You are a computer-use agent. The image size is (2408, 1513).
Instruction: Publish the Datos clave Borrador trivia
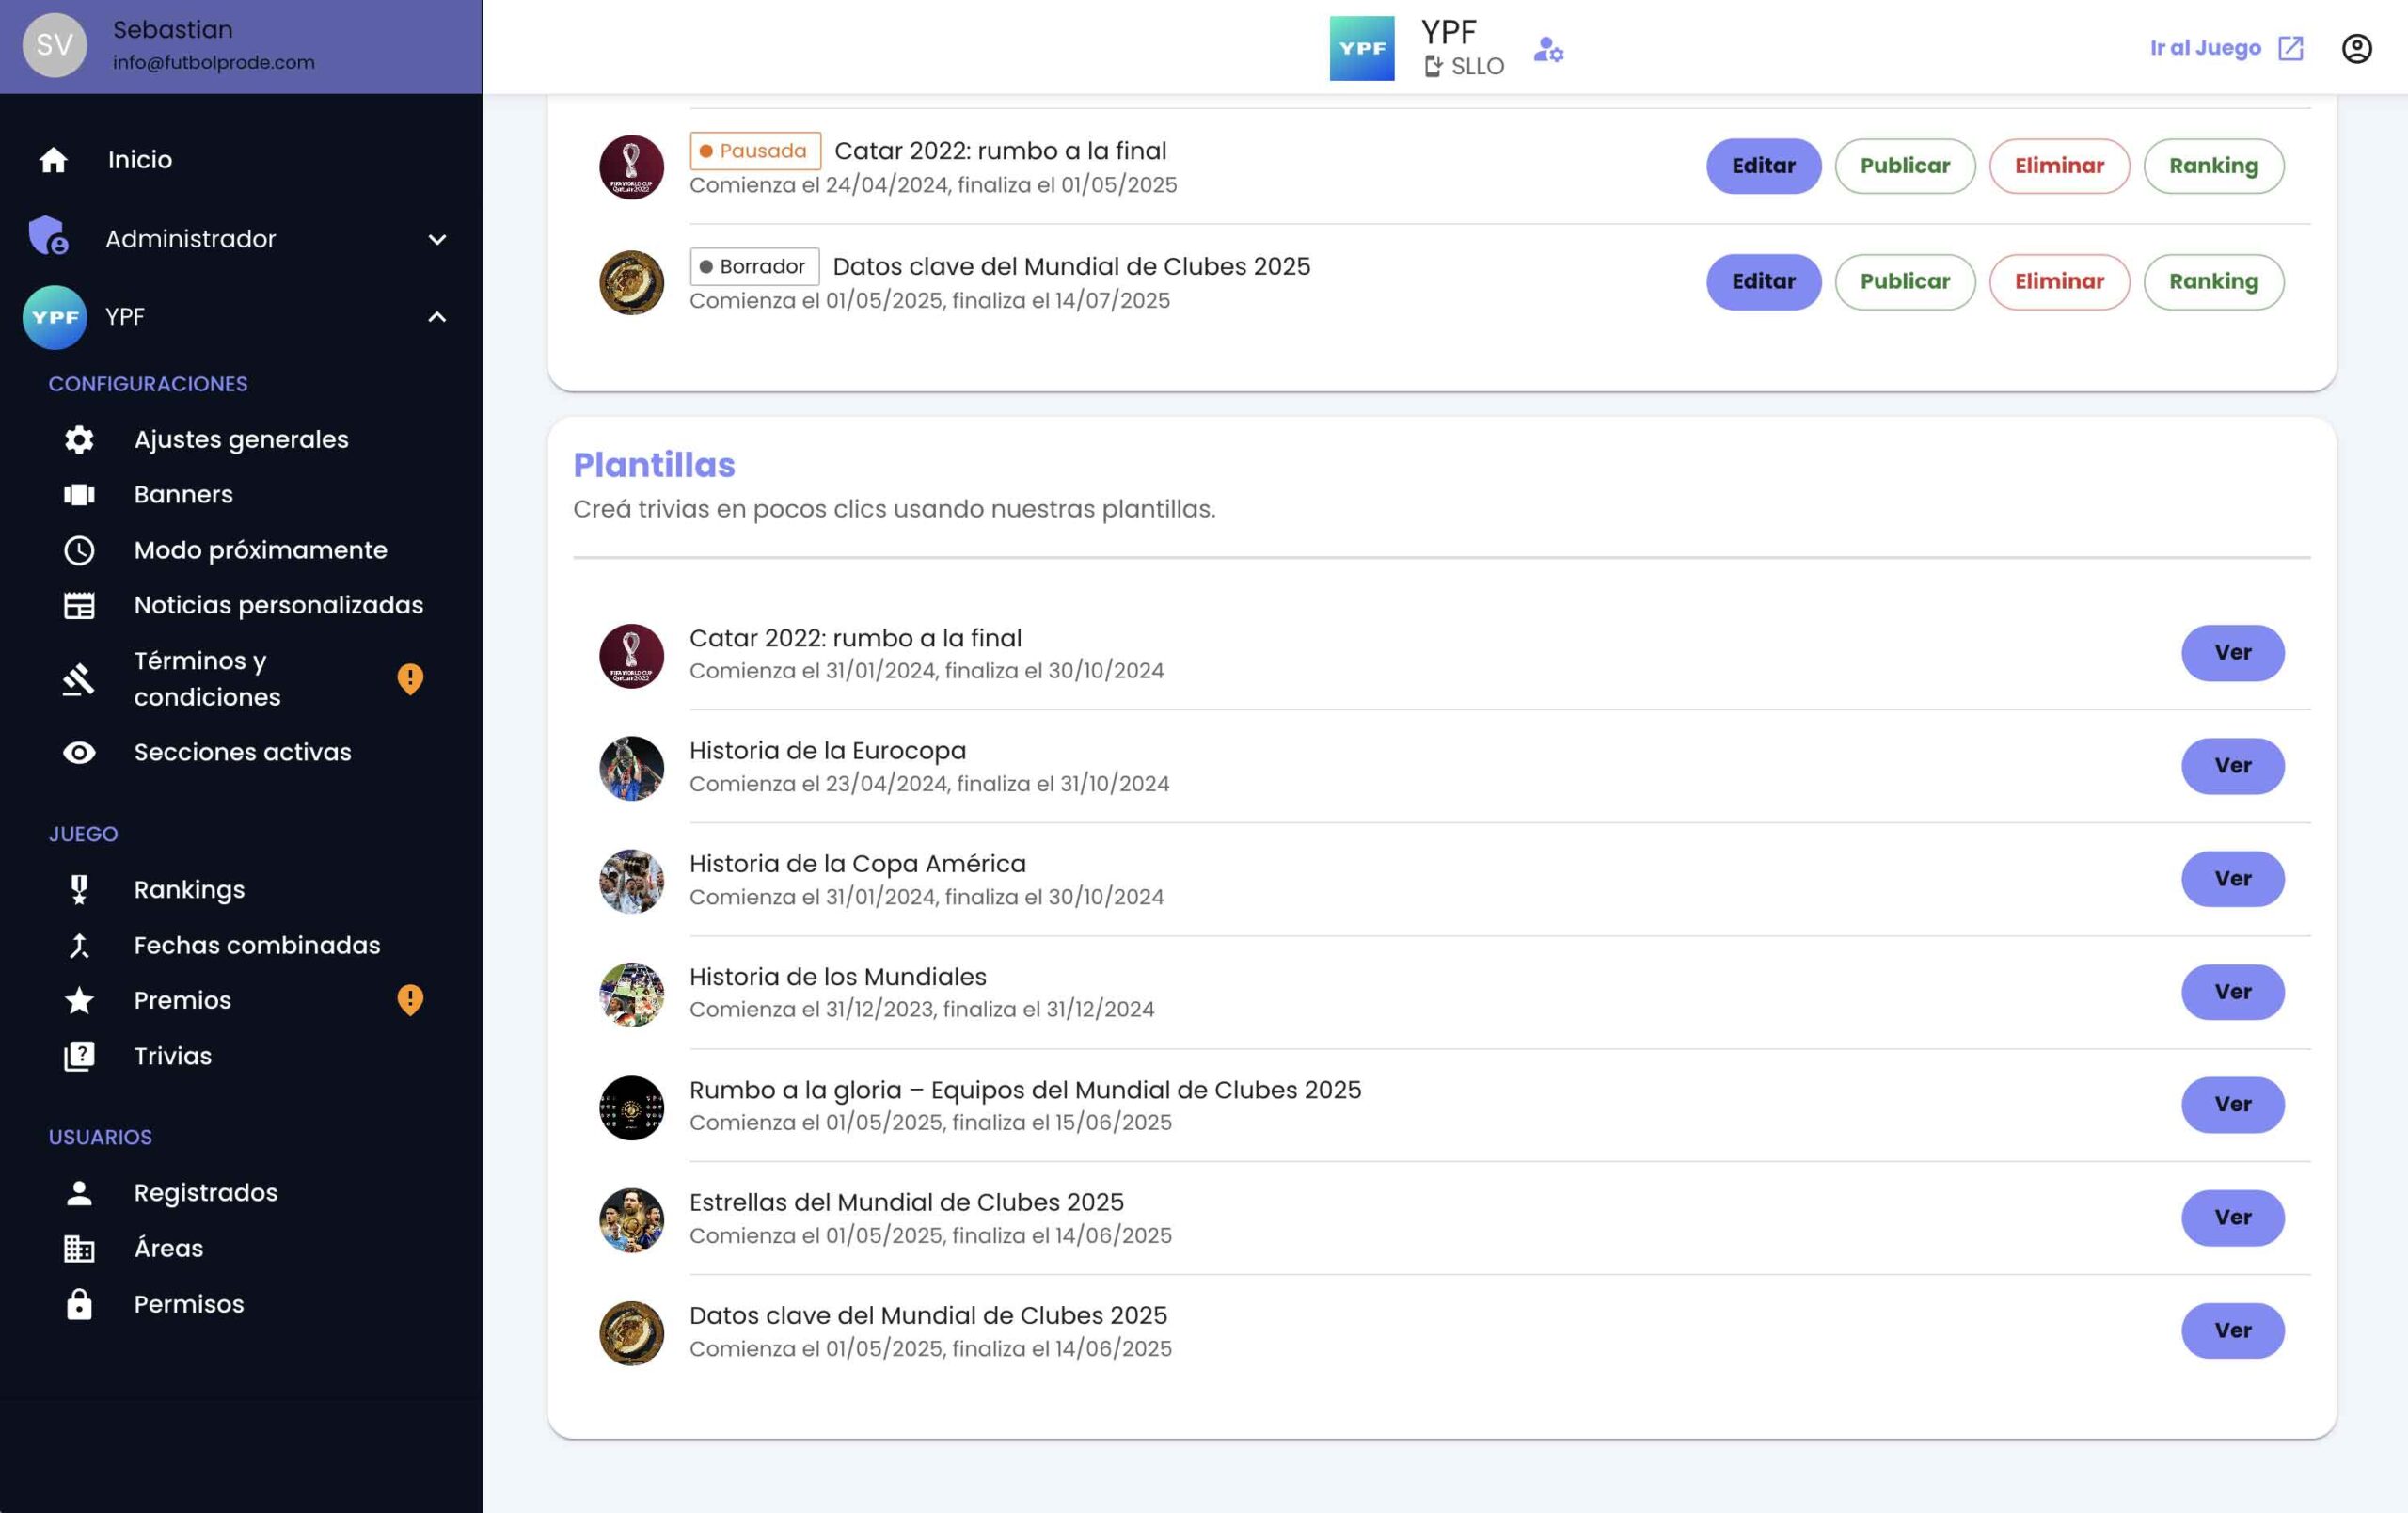pos(1904,282)
